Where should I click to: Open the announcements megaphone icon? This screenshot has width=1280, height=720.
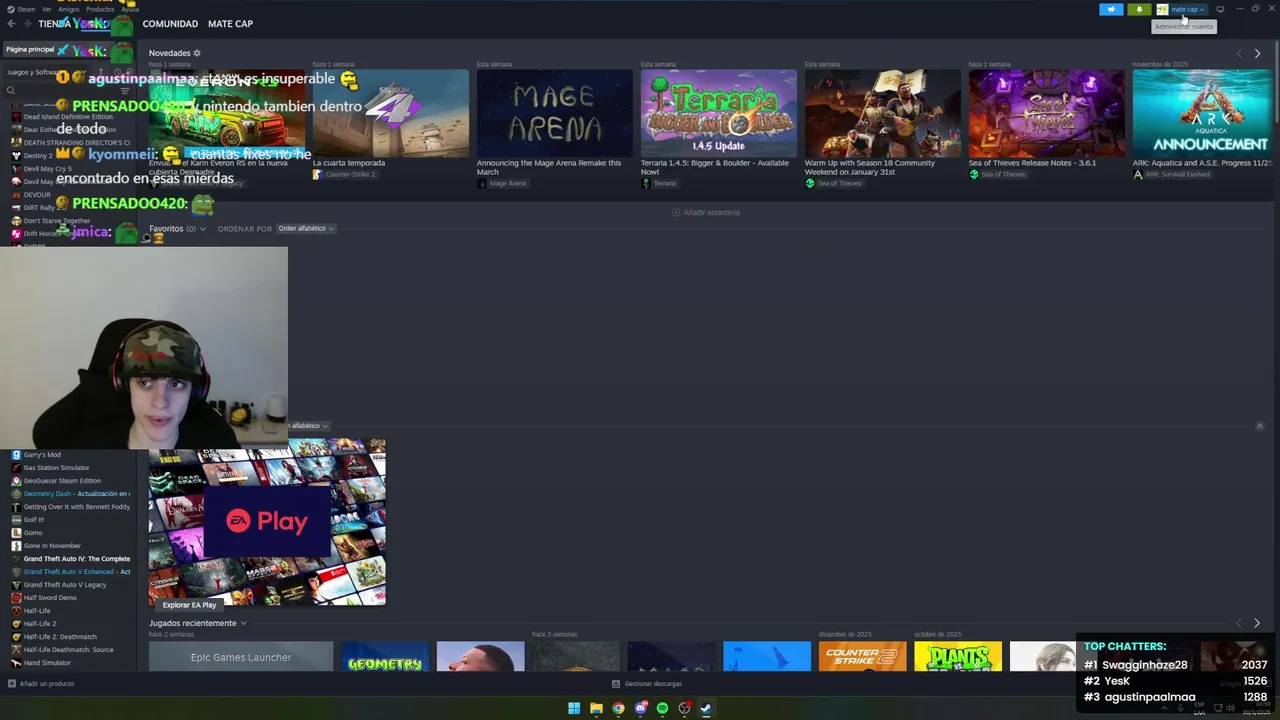tap(1111, 9)
